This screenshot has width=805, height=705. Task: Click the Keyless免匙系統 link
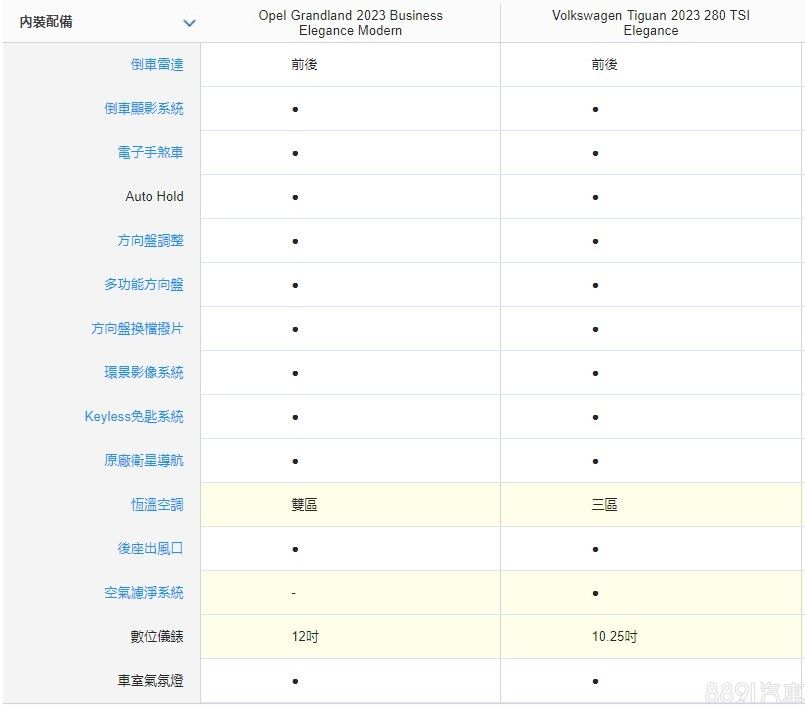pyautogui.click(x=134, y=417)
